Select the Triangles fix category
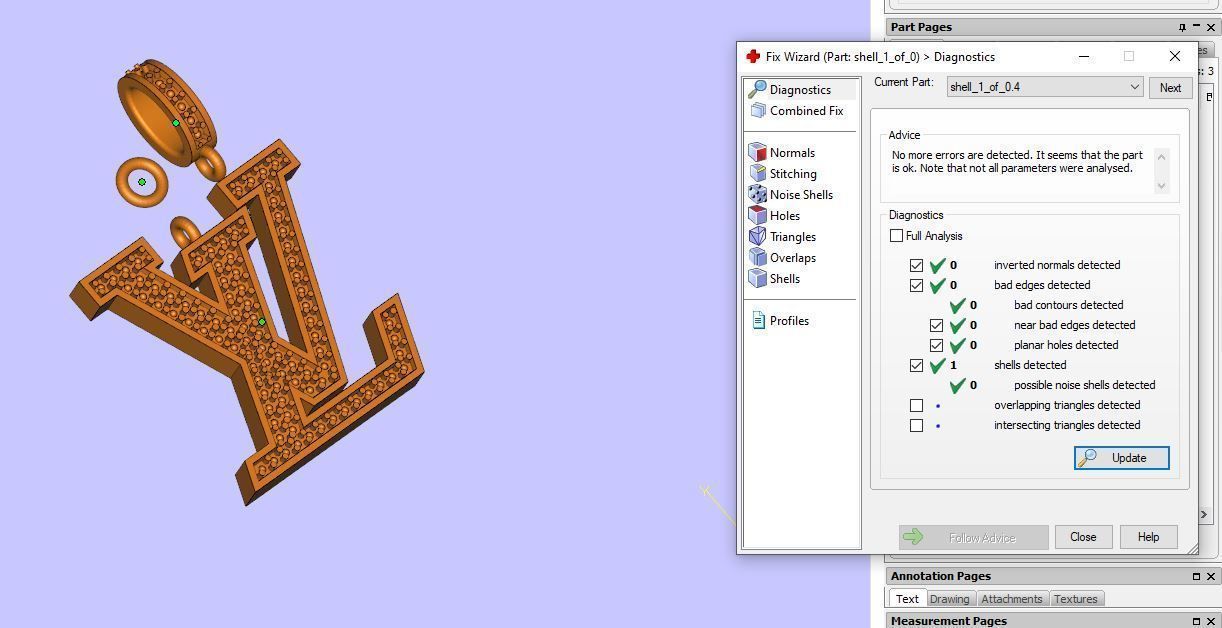 793,237
